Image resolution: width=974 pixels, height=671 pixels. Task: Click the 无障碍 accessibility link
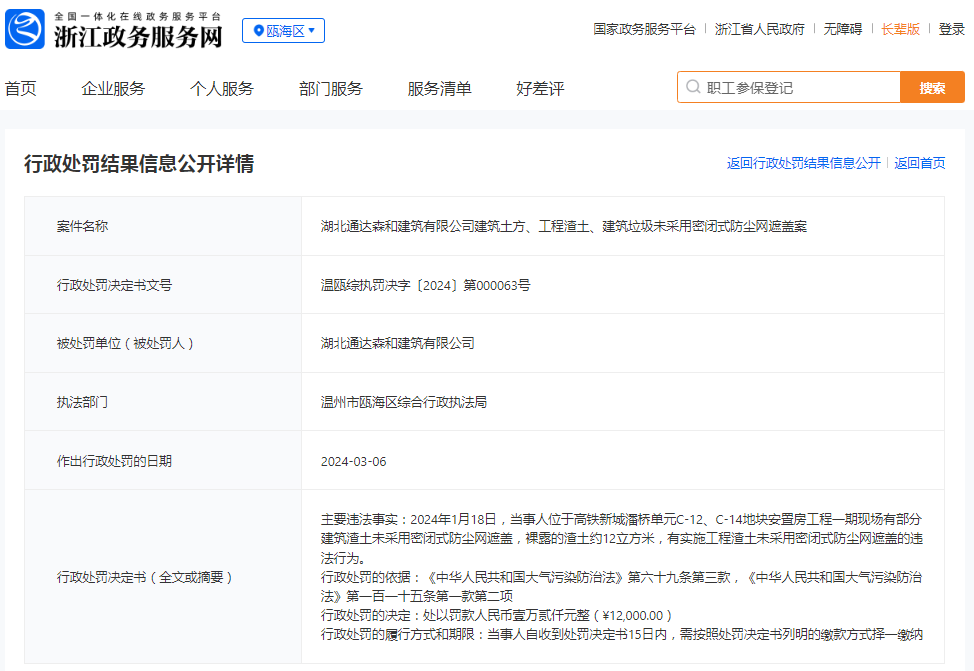tap(842, 29)
